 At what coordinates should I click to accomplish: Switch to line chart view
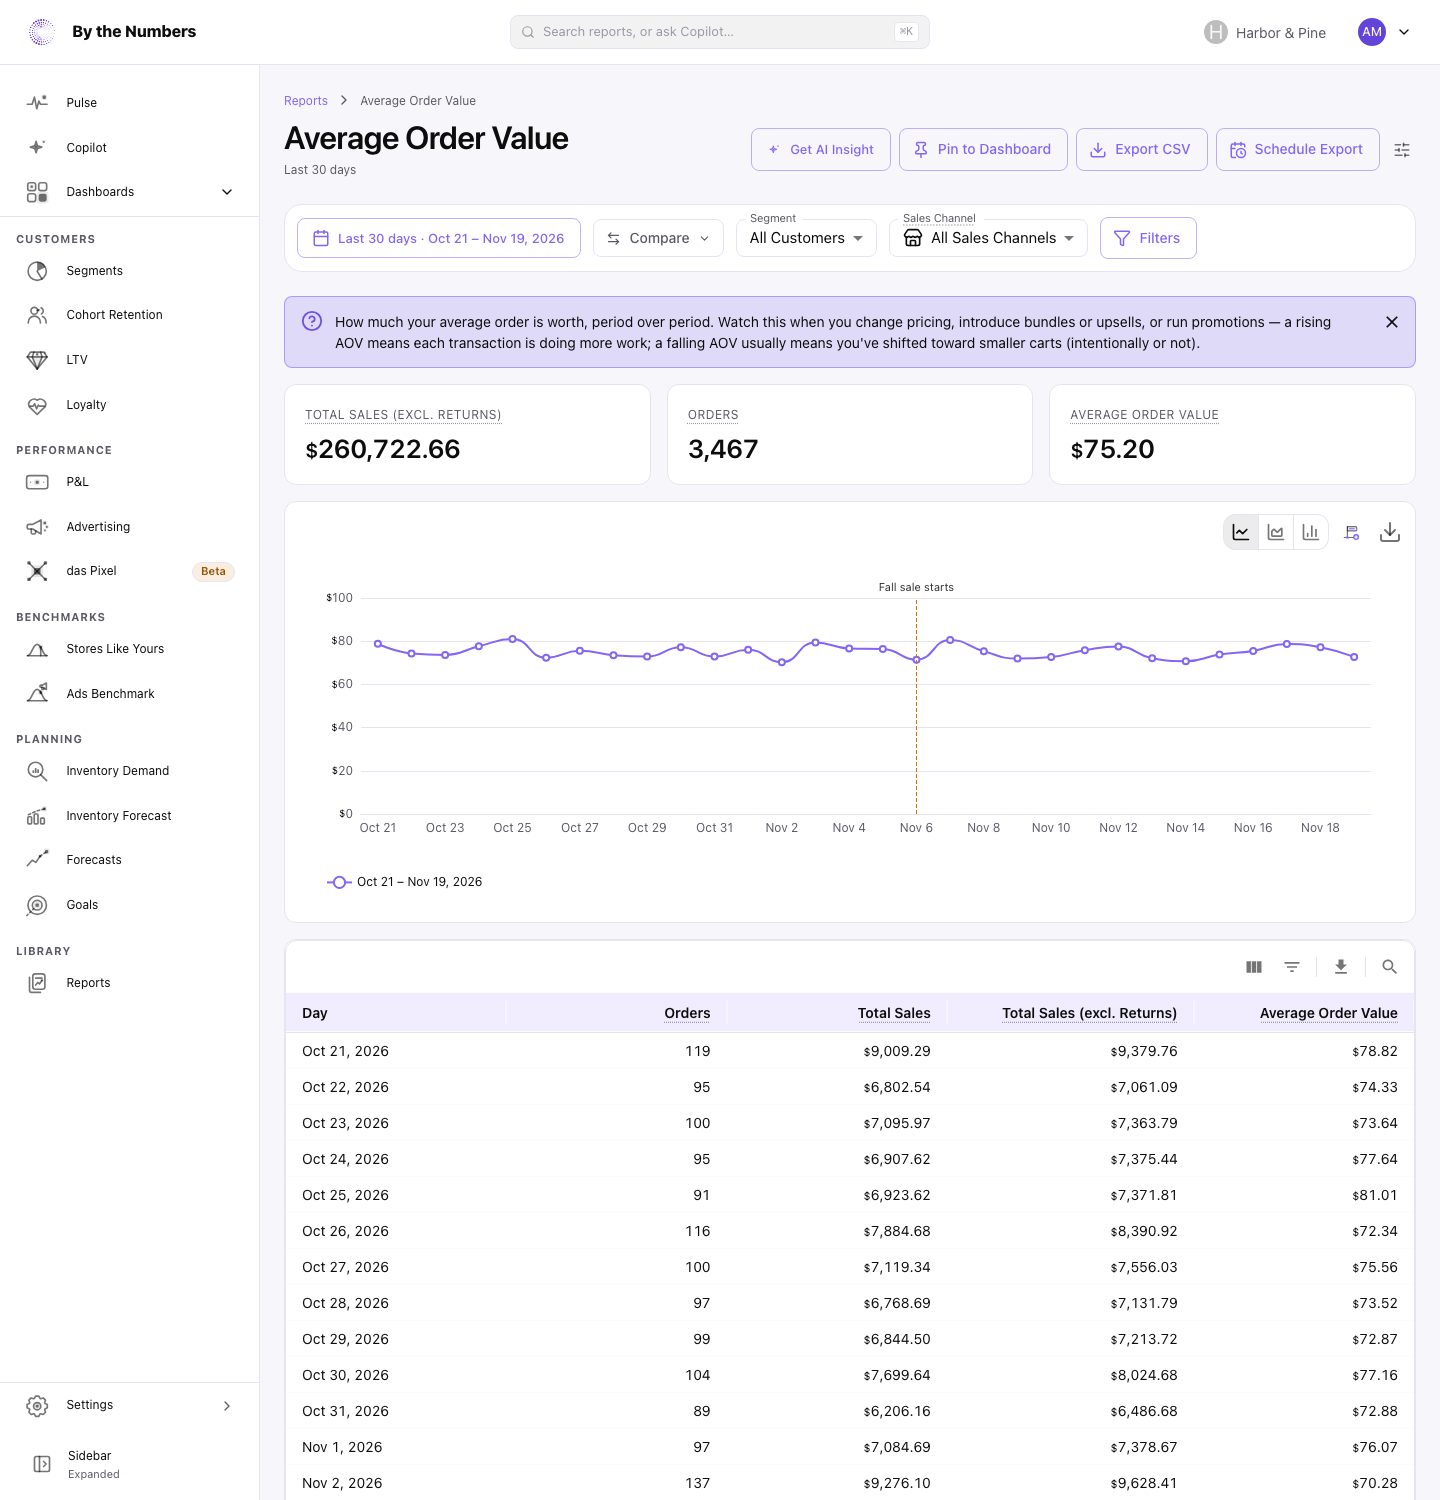1241,532
